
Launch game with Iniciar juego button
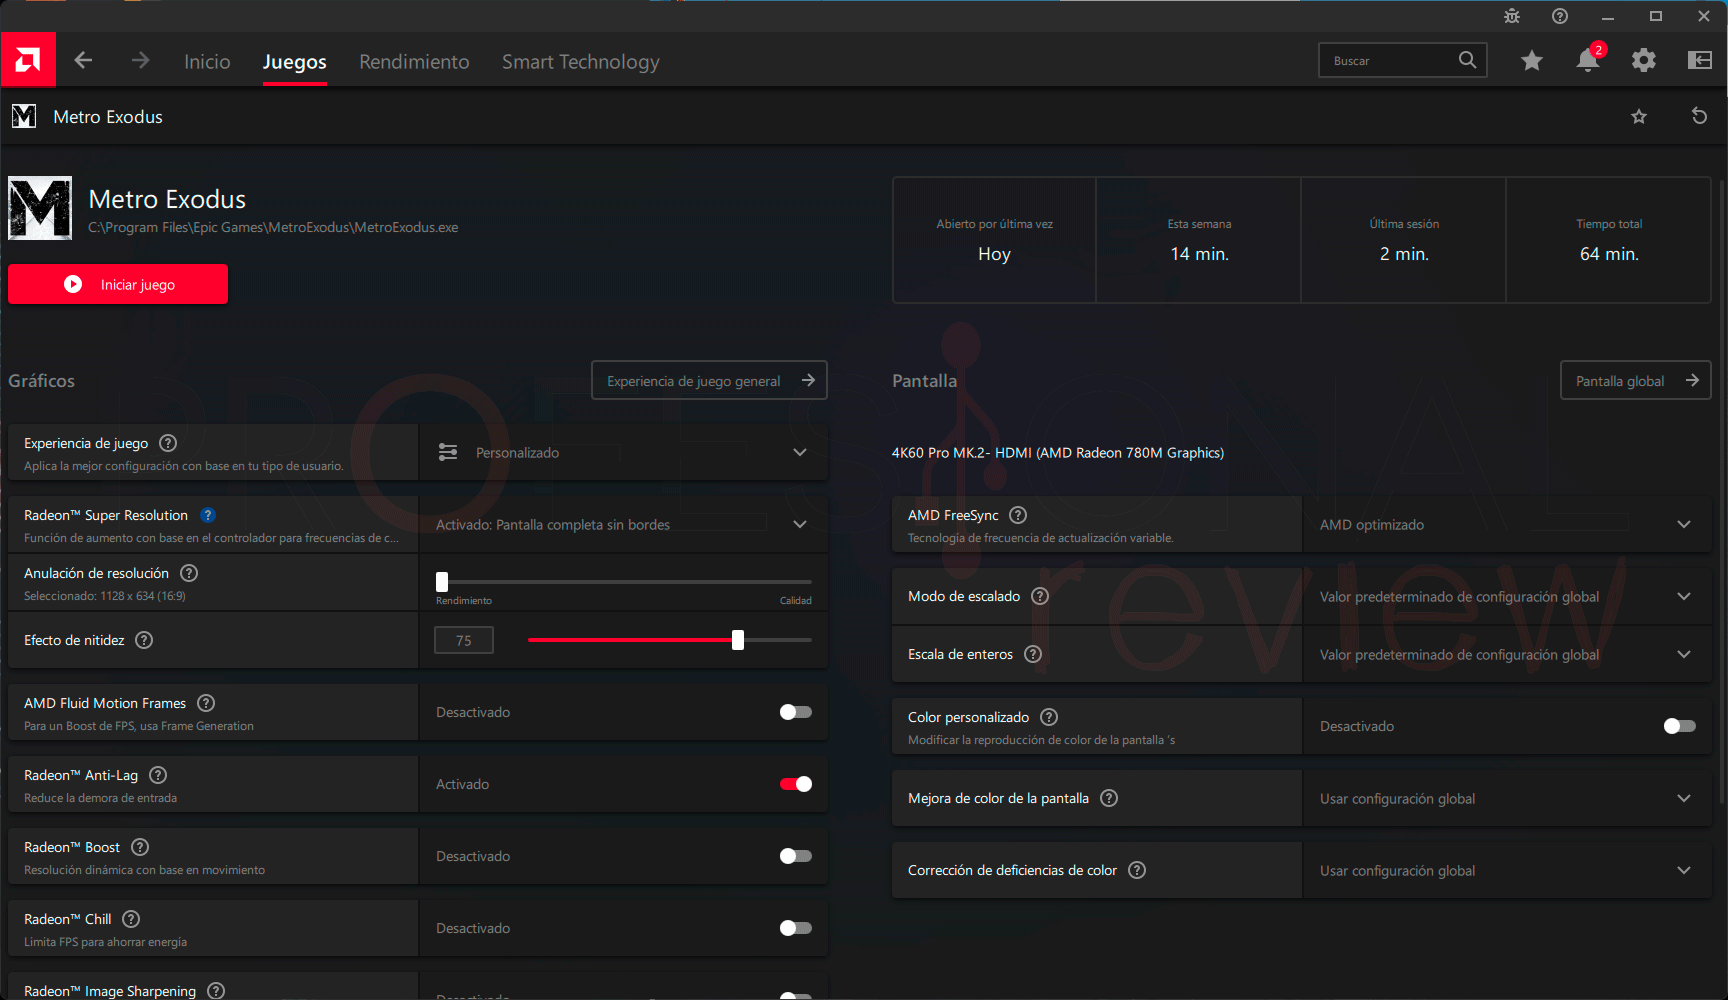[x=118, y=284]
